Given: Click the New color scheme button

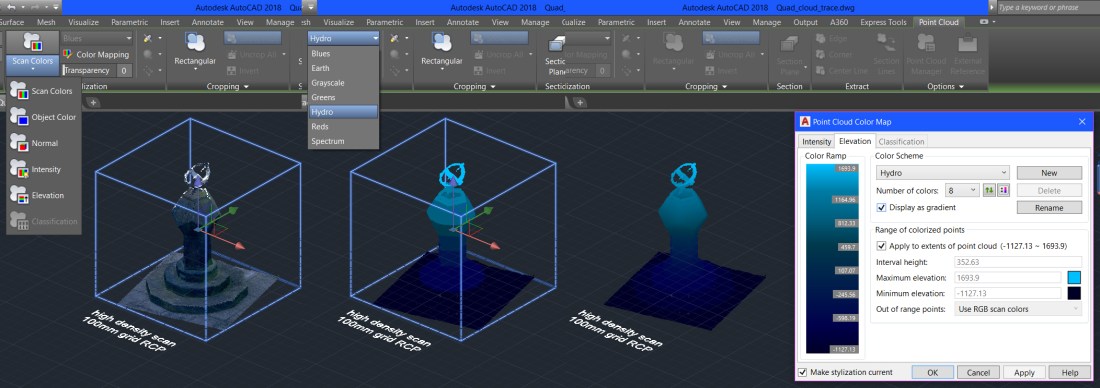Looking at the screenshot, I should tap(1049, 173).
